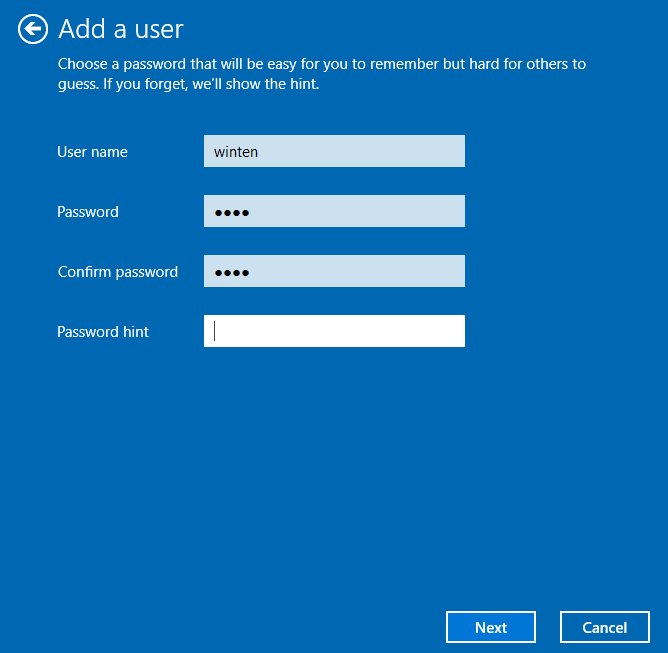
Task: Click inside the Password hint box
Action: 334,331
